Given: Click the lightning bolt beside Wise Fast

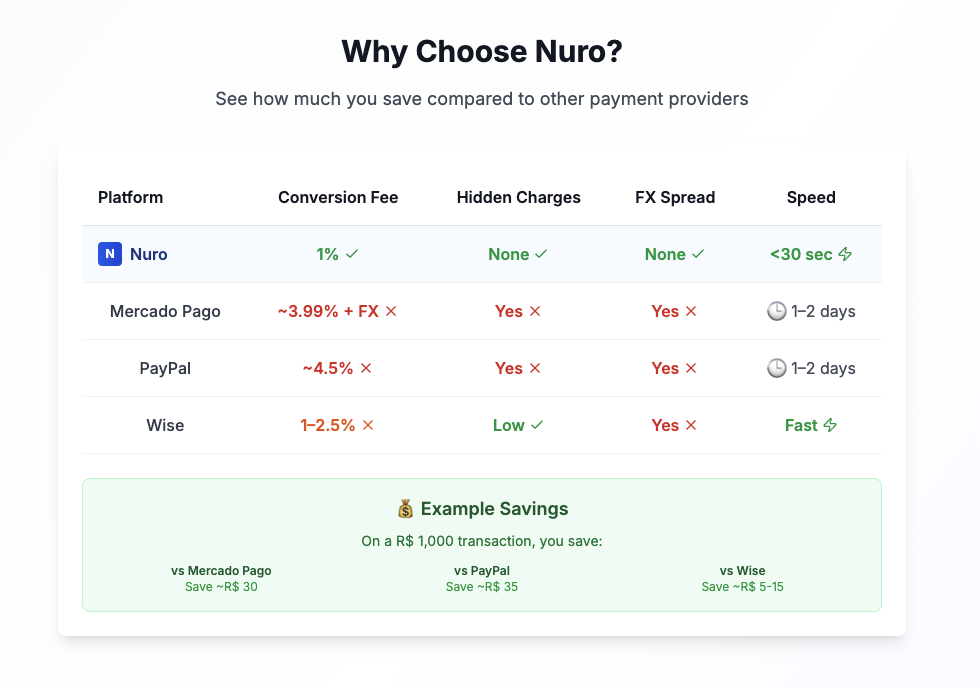Looking at the screenshot, I should [830, 425].
